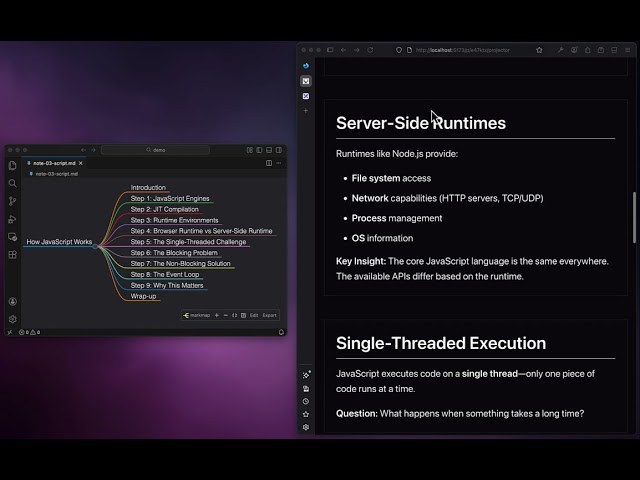The width and height of the screenshot is (640, 480).
Task: Switch to Firefox-logo vertical tab
Action: coord(306,66)
